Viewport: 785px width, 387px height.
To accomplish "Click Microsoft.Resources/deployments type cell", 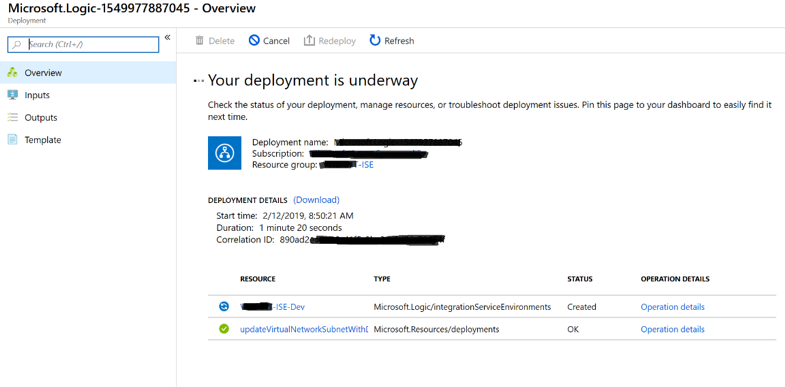I will pos(436,329).
